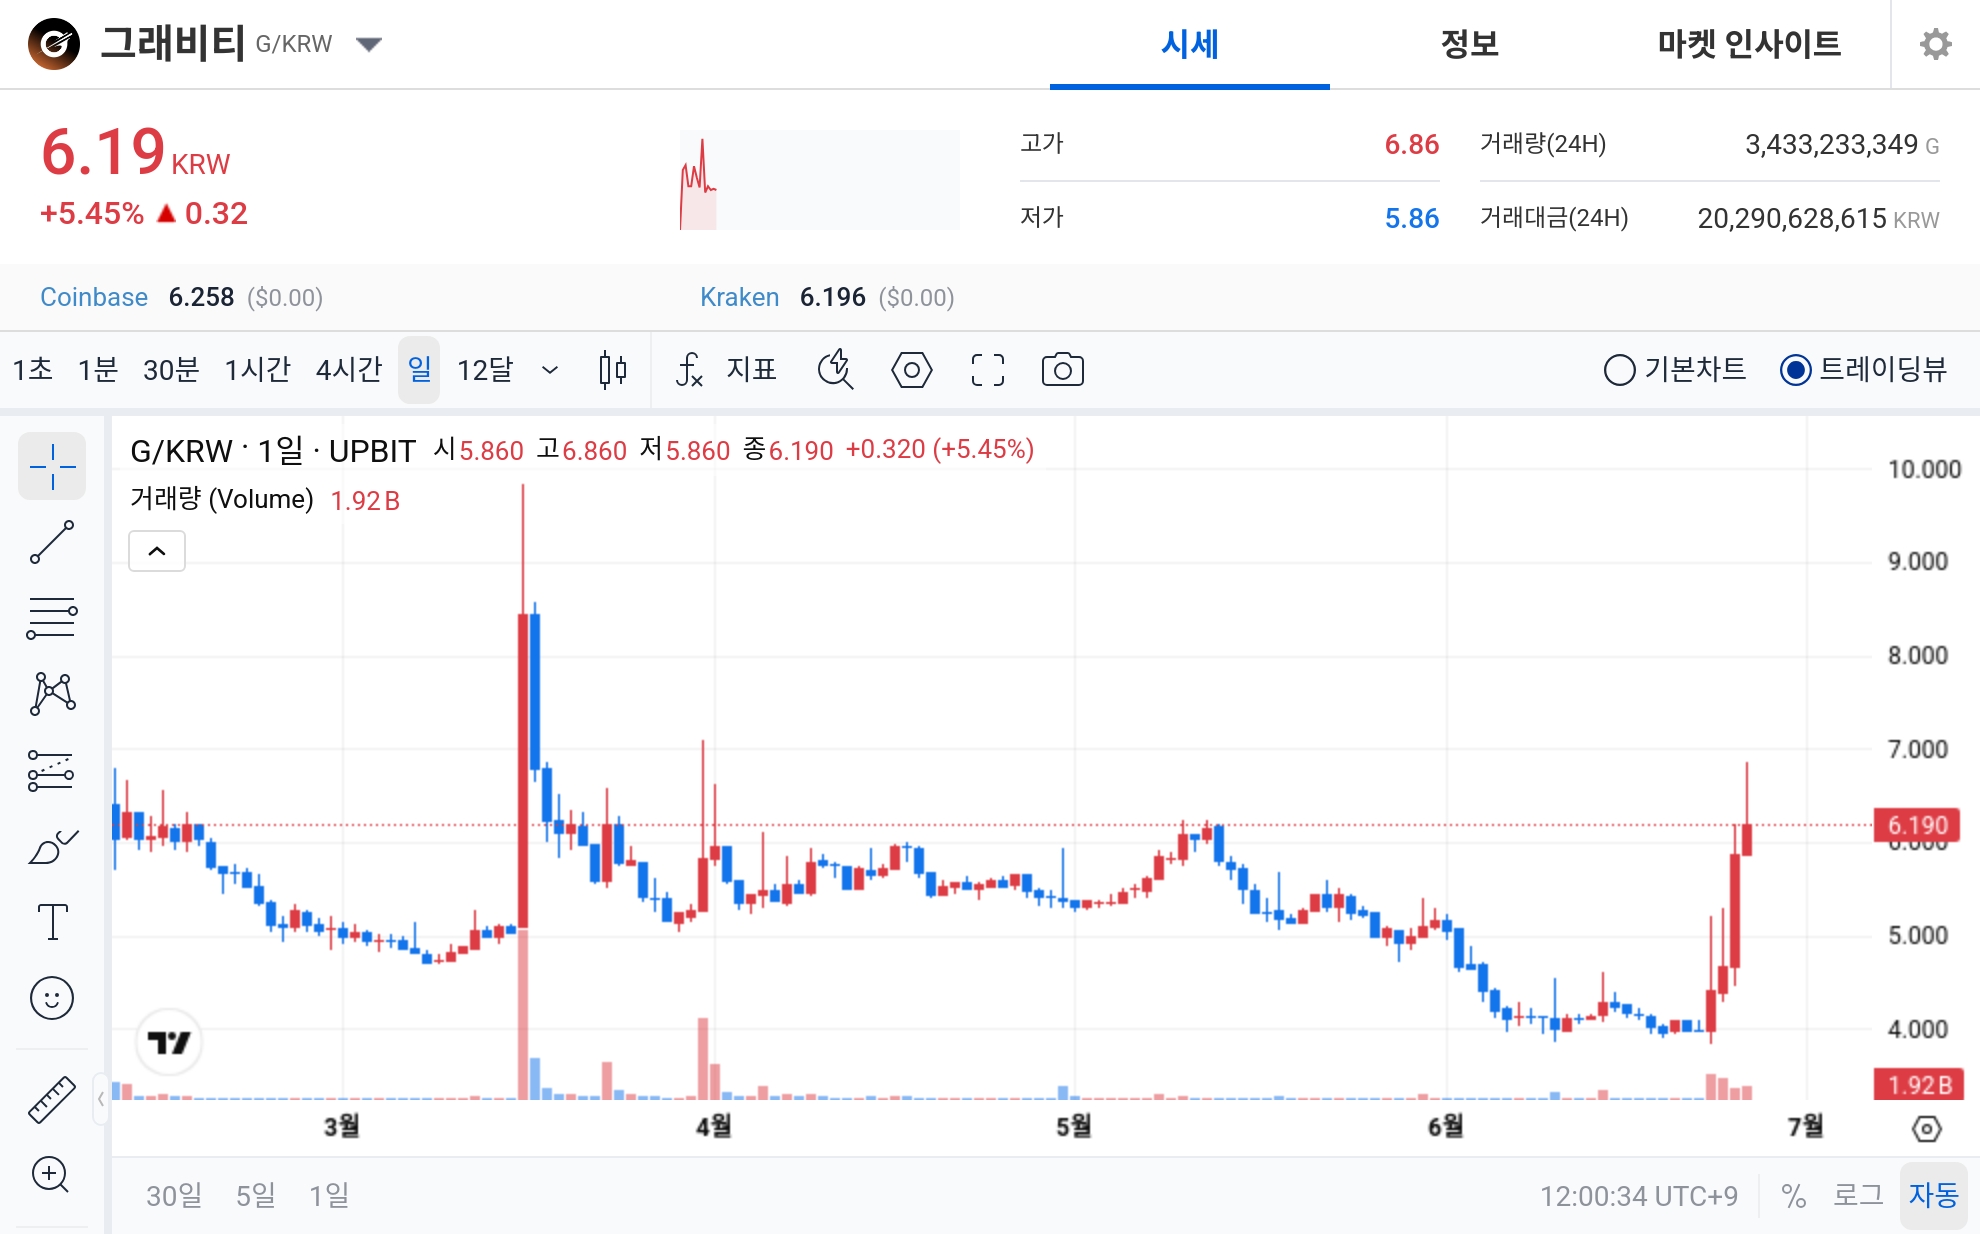This screenshot has width=1980, height=1234.
Task: Open the forecasting and measurement tools
Action: pyautogui.click(x=52, y=770)
